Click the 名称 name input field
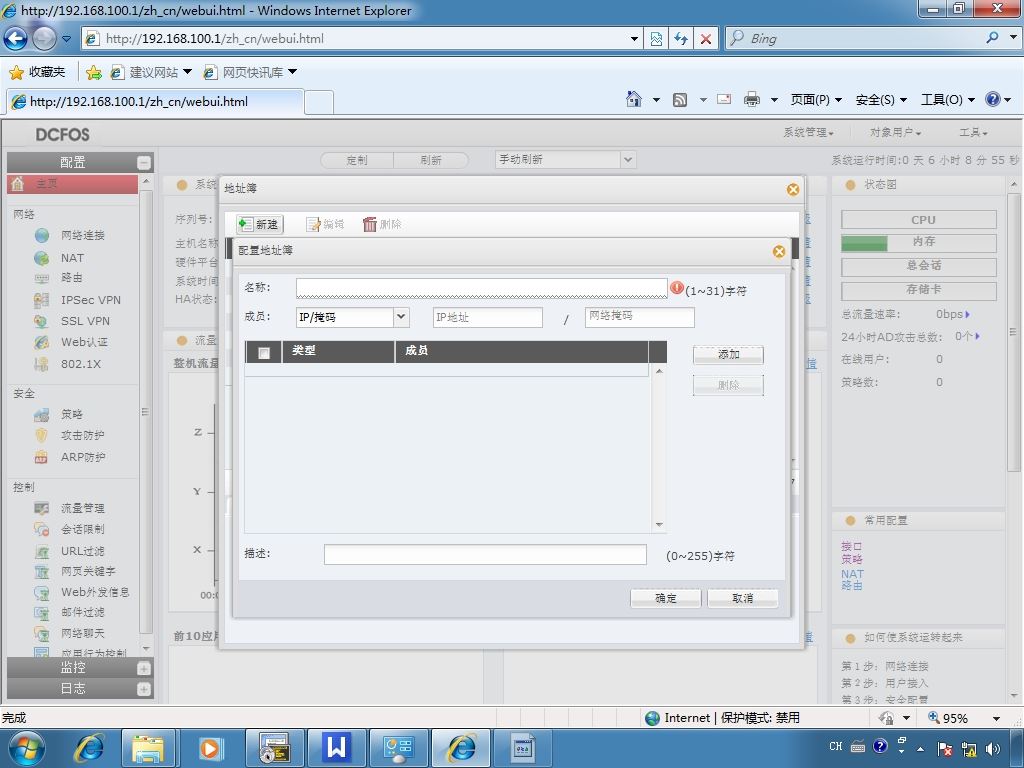 481,288
